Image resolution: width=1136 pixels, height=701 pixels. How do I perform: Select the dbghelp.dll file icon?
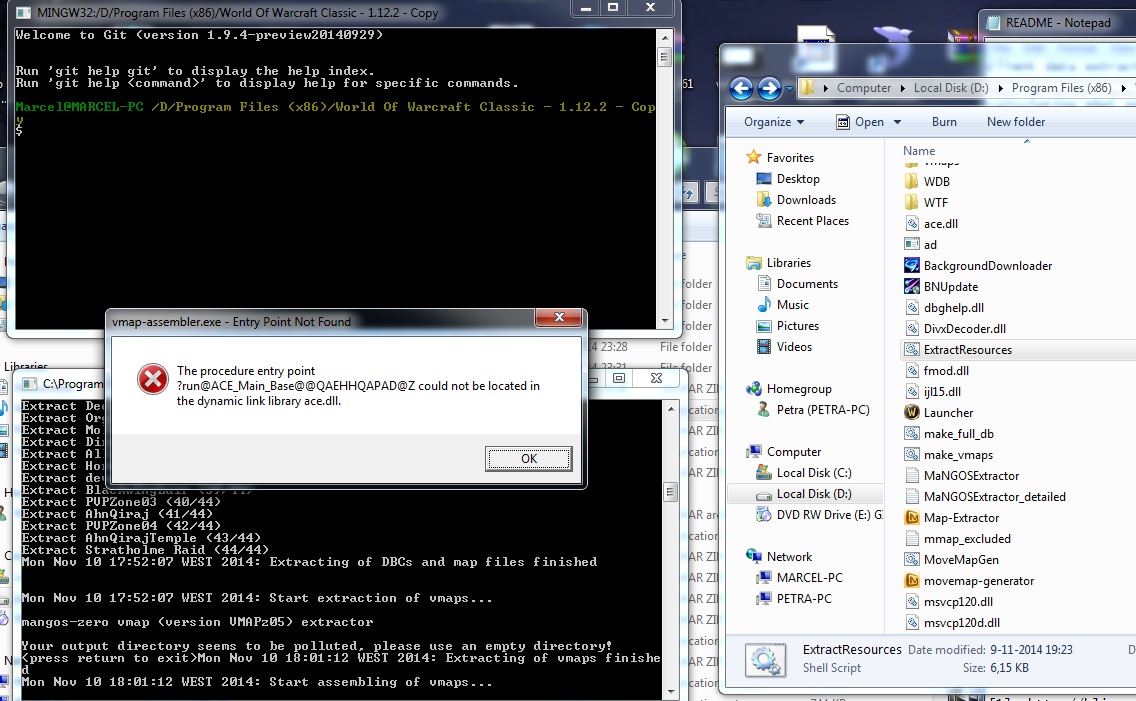pos(912,307)
